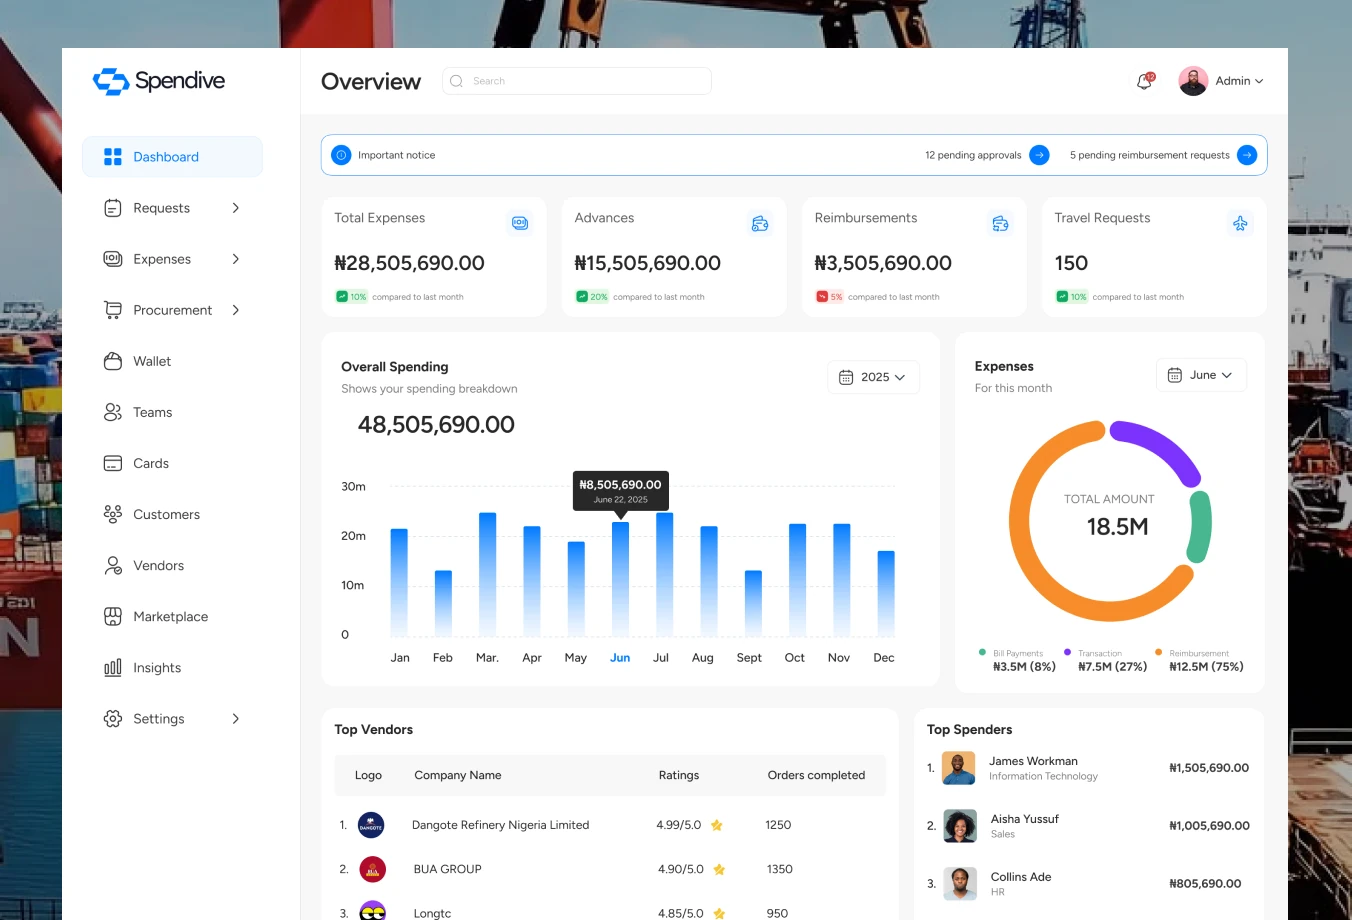
Task: Open the June month dropdown
Action: point(1201,375)
